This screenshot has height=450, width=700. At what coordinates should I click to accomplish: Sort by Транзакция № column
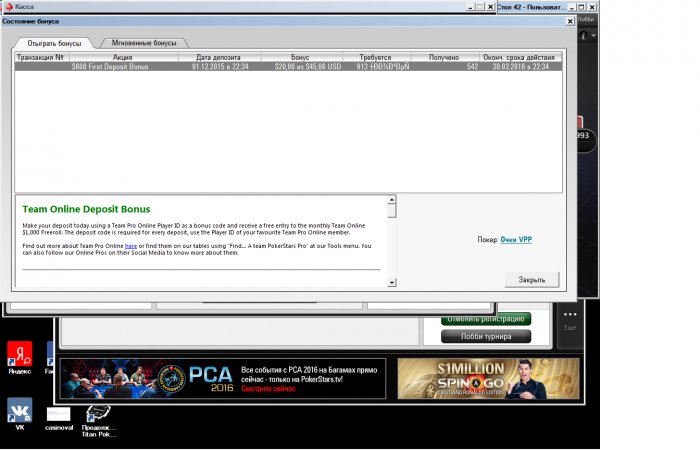tap(42, 57)
